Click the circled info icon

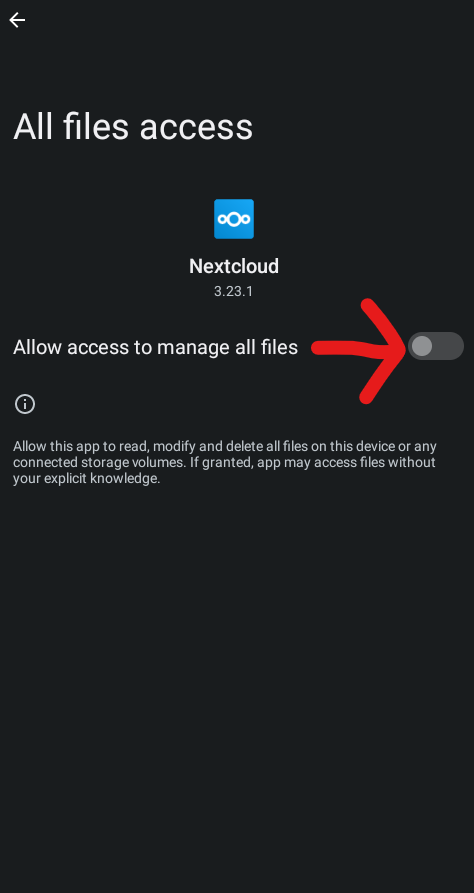[x=25, y=404]
